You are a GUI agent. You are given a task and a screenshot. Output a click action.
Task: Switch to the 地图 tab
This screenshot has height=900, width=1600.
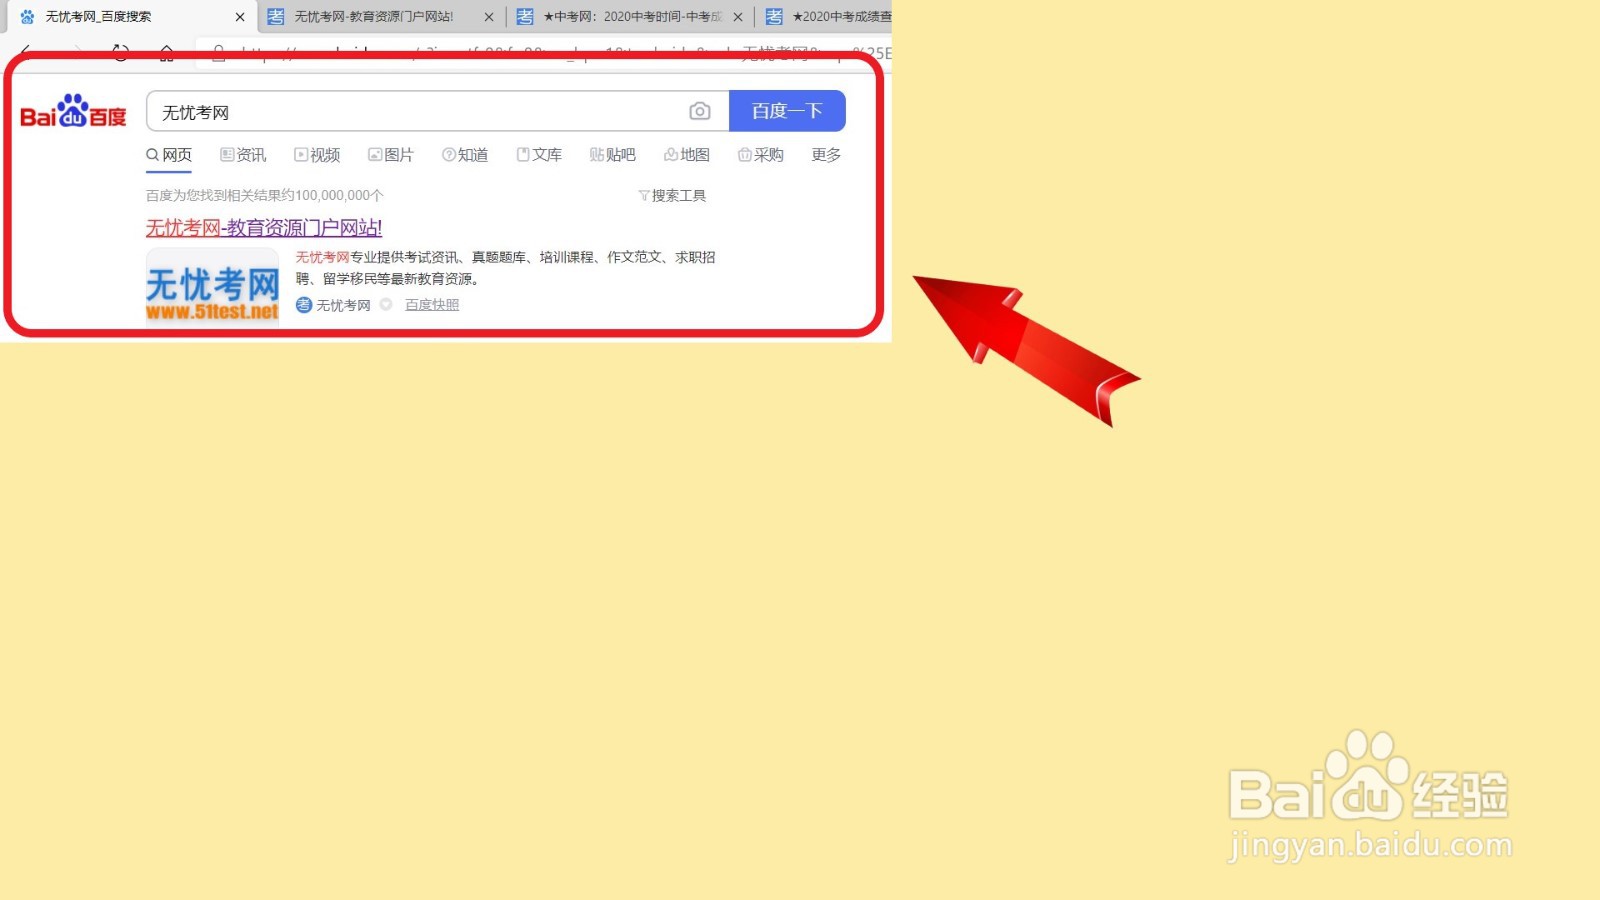click(687, 155)
